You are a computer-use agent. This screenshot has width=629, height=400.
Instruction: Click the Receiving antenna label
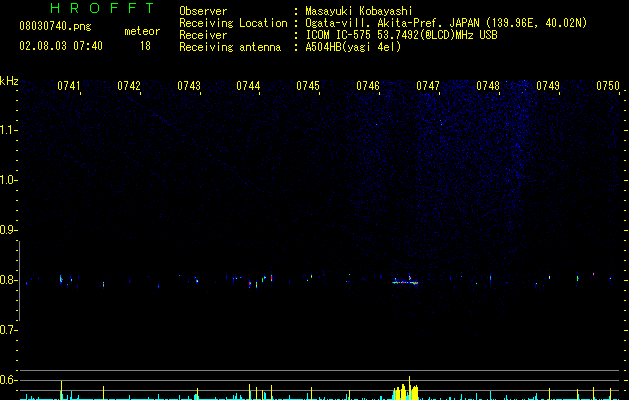point(230,47)
